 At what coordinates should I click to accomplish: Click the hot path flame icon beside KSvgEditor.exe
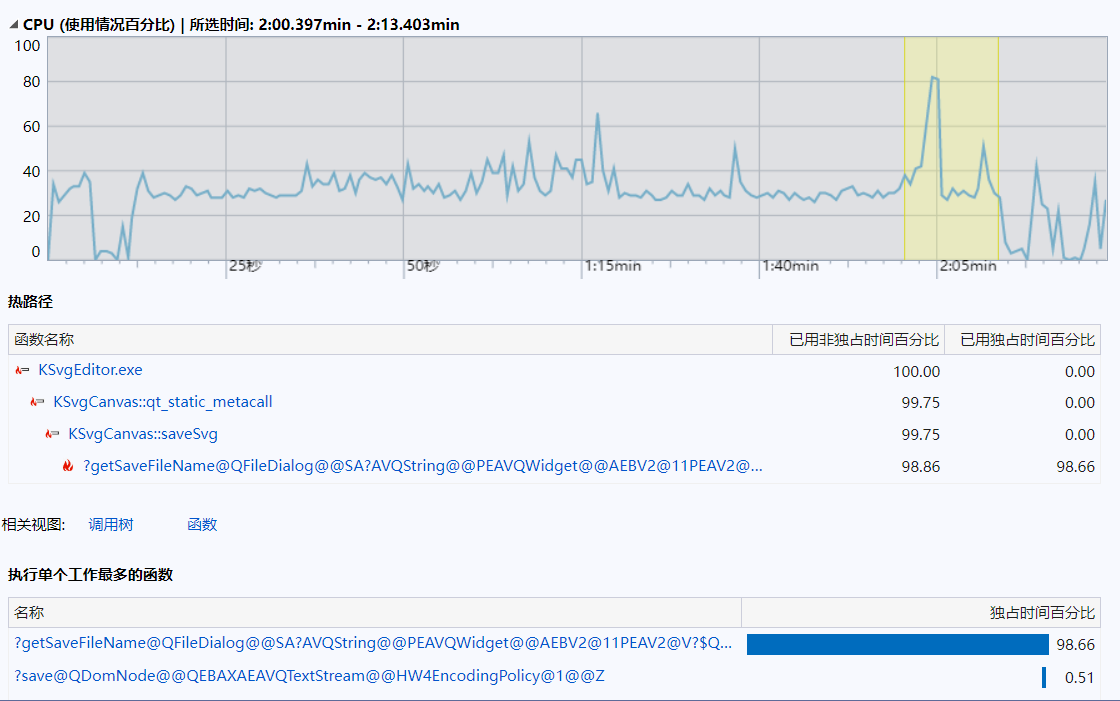[x=22, y=370]
